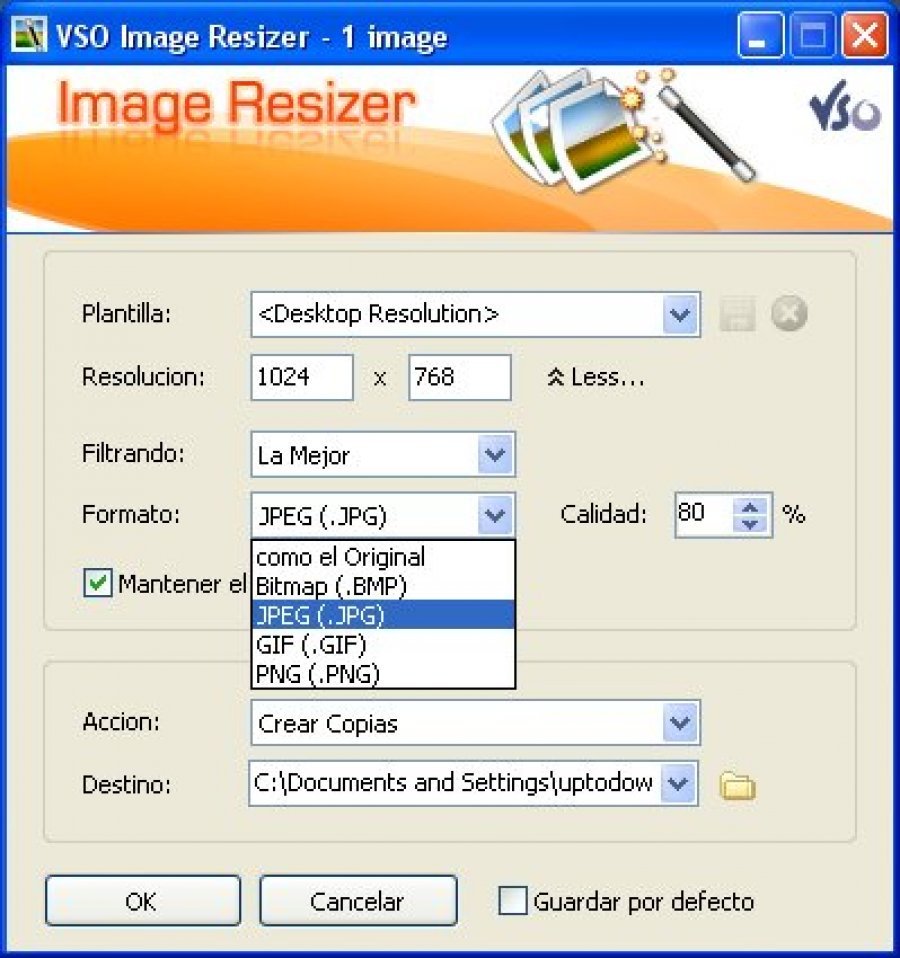This screenshot has height=958, width=900.
Task: Select 'como el Original' format option
Action: pyautogui.click(x=341, y=557)
